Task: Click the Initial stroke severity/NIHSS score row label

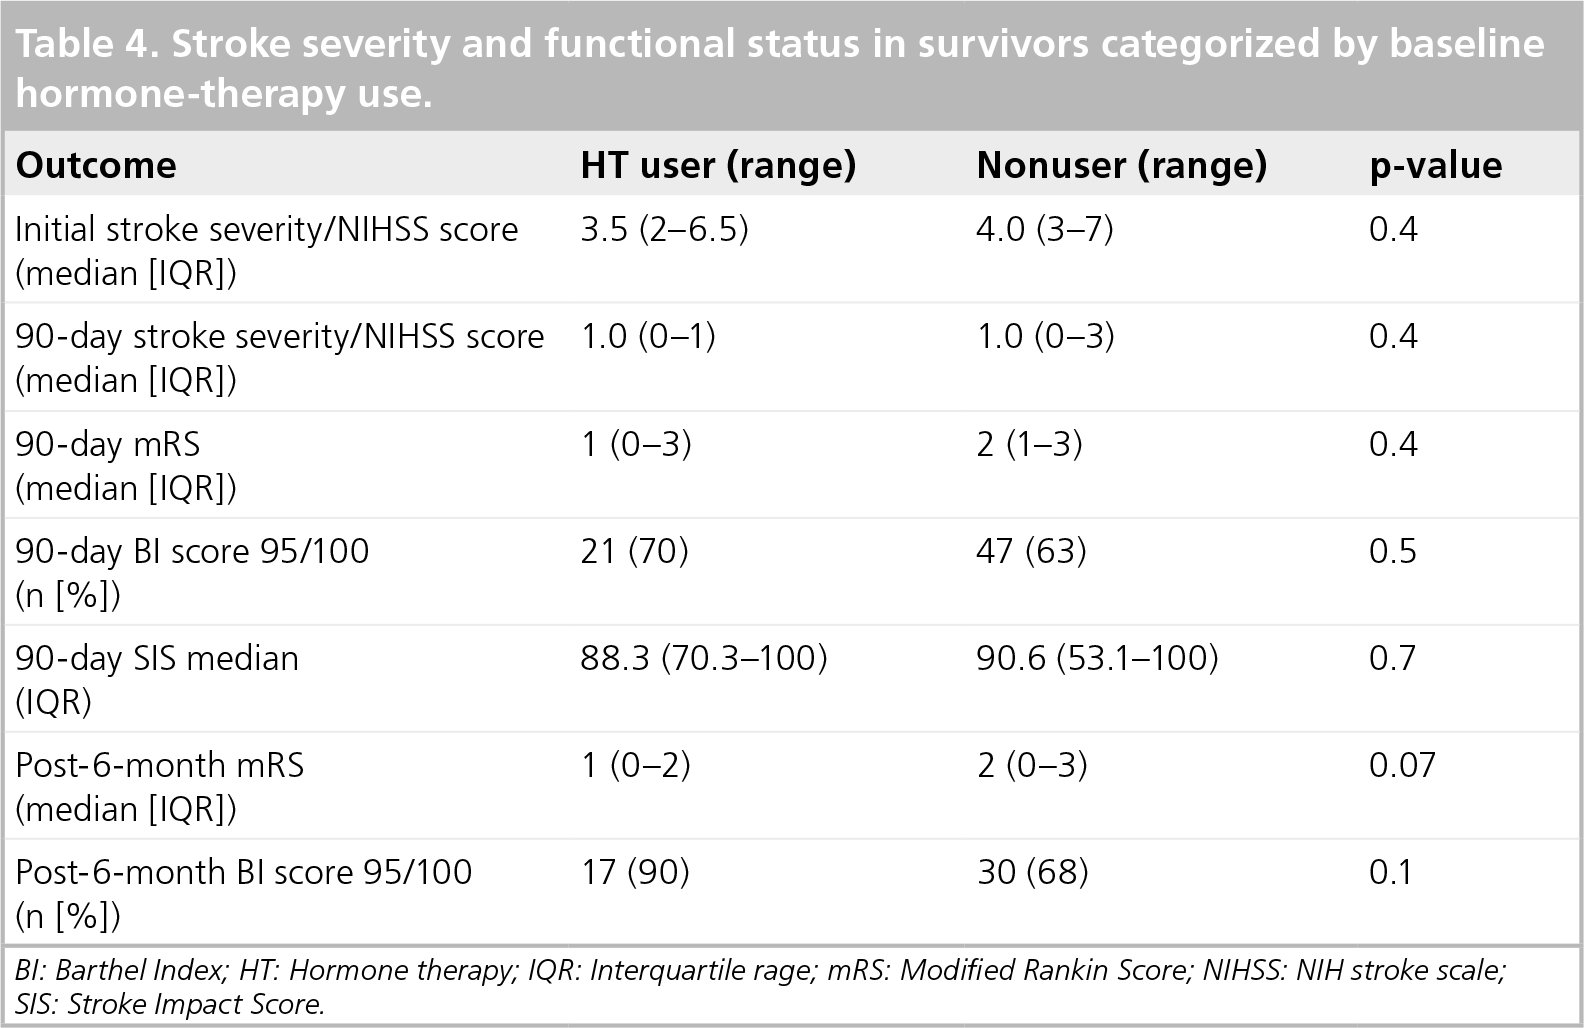Action: point(267,251)
